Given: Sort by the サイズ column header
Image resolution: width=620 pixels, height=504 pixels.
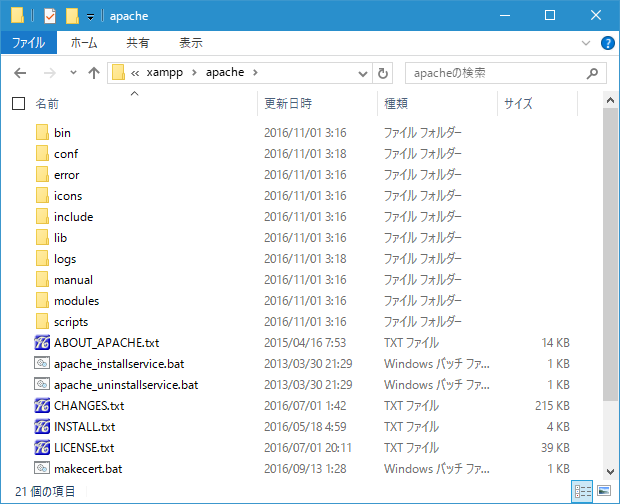Looking at the screenshot, I should (518, 104).
